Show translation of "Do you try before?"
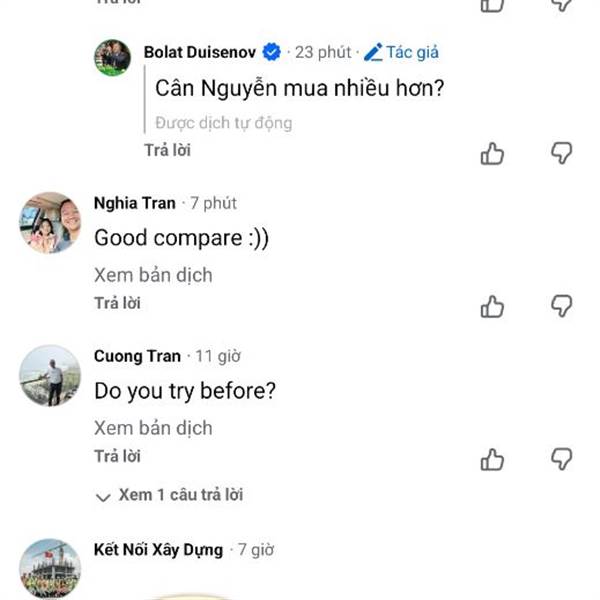600x600 pixels. coord(153,428)
